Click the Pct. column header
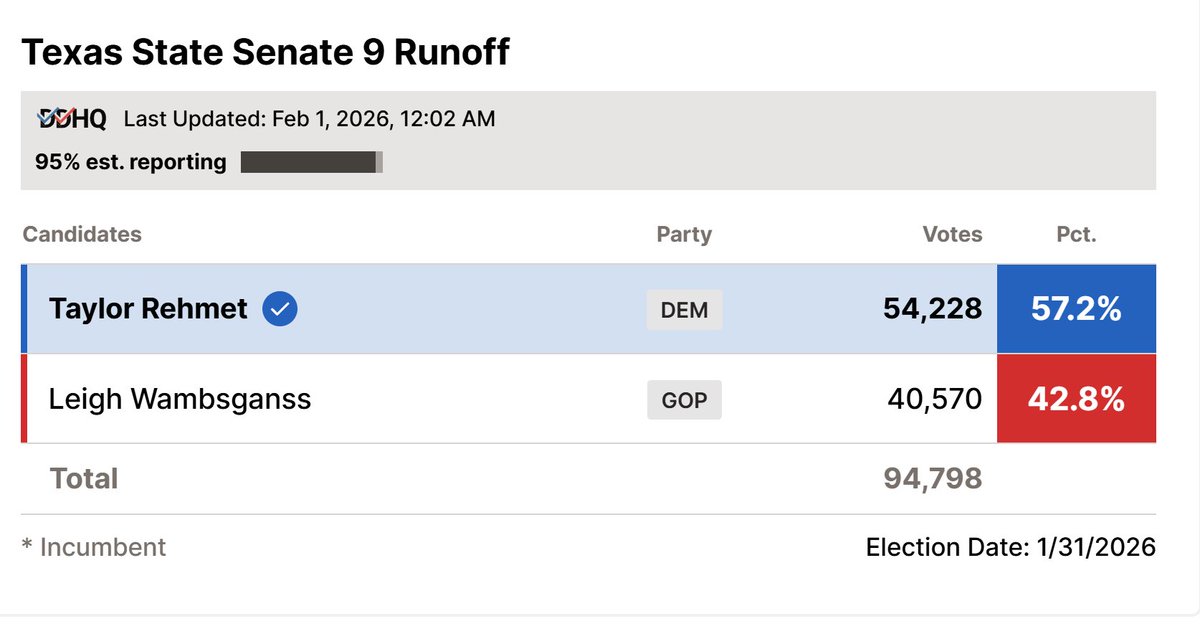Viewport: 1200px width, 634px height. pyautogui.click(x=1076, y=234)
